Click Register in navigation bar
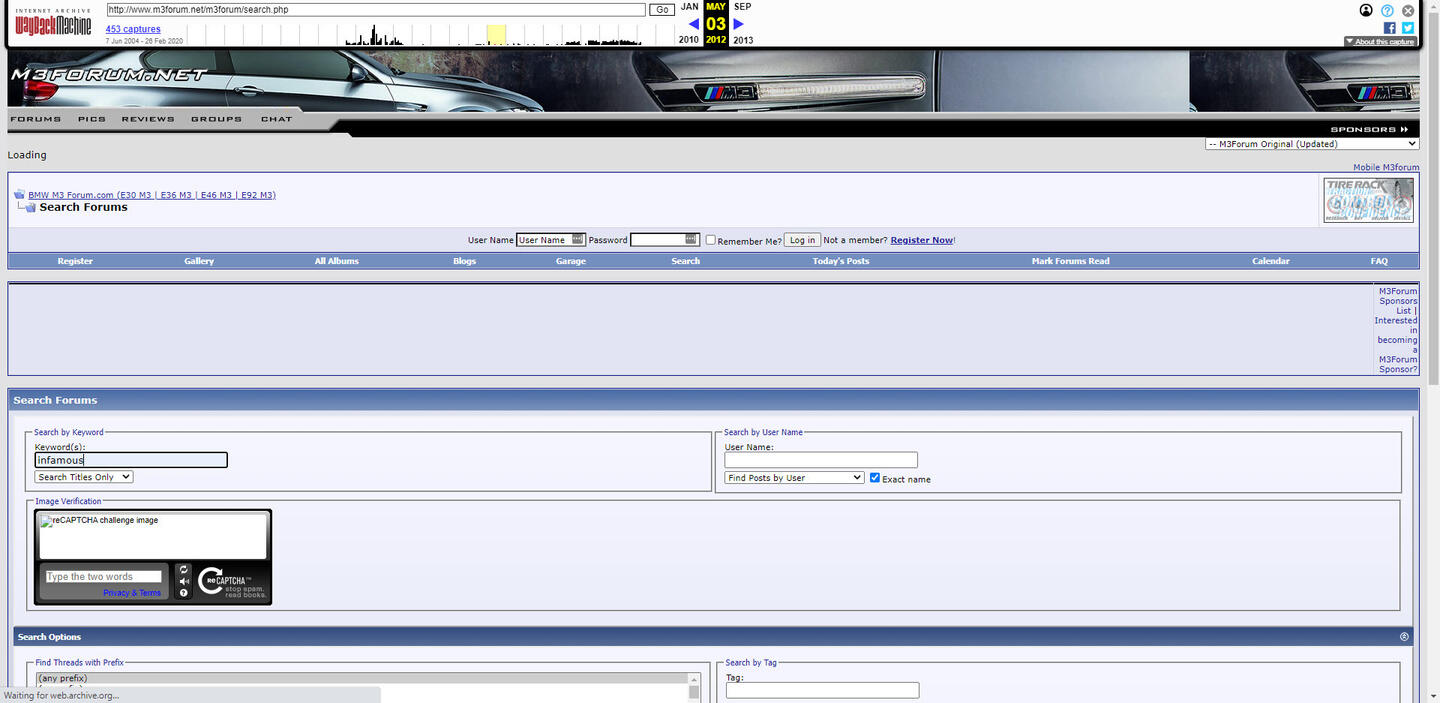Image resolution: width=1440 pixels, height=703 pixels. [75, 261]
